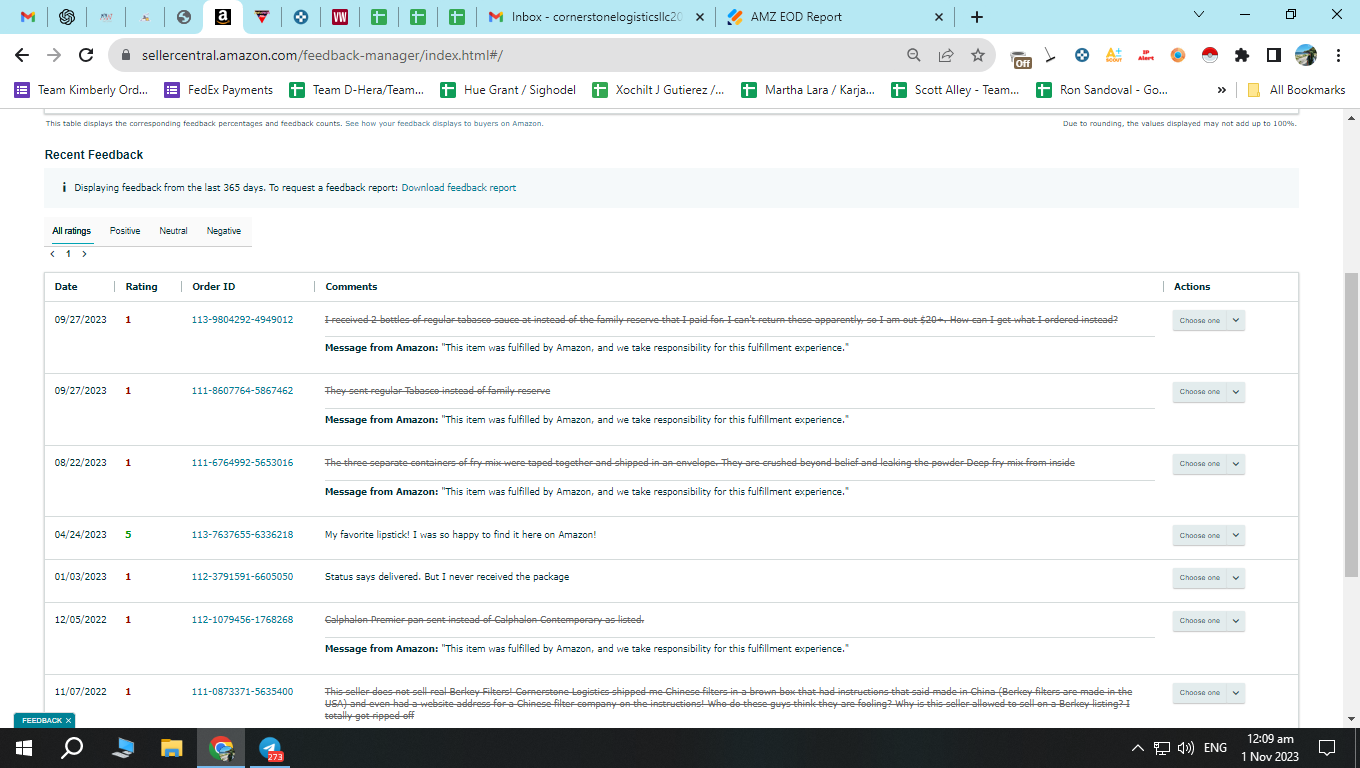Launch the AMZScout extension
Screen dimensions: 1360x768
click(1114, 55)
